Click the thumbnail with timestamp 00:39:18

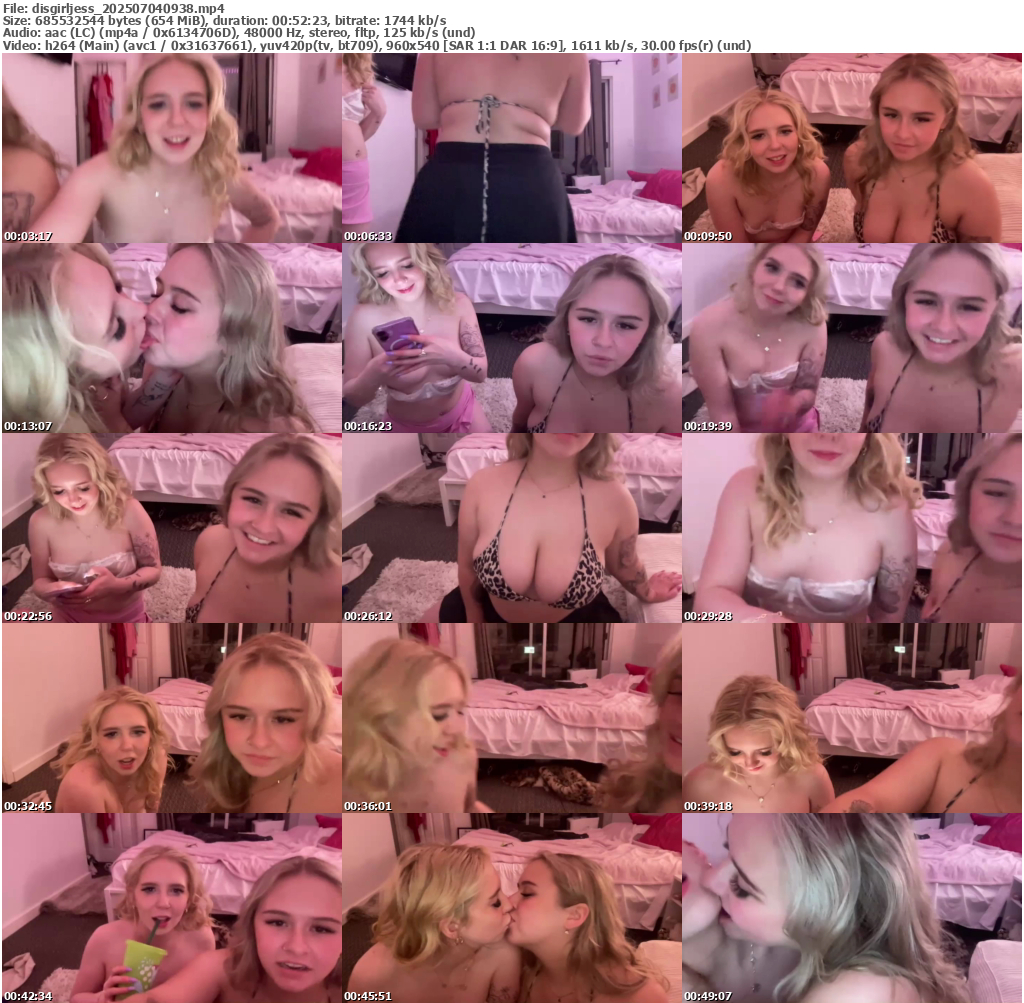852,718
